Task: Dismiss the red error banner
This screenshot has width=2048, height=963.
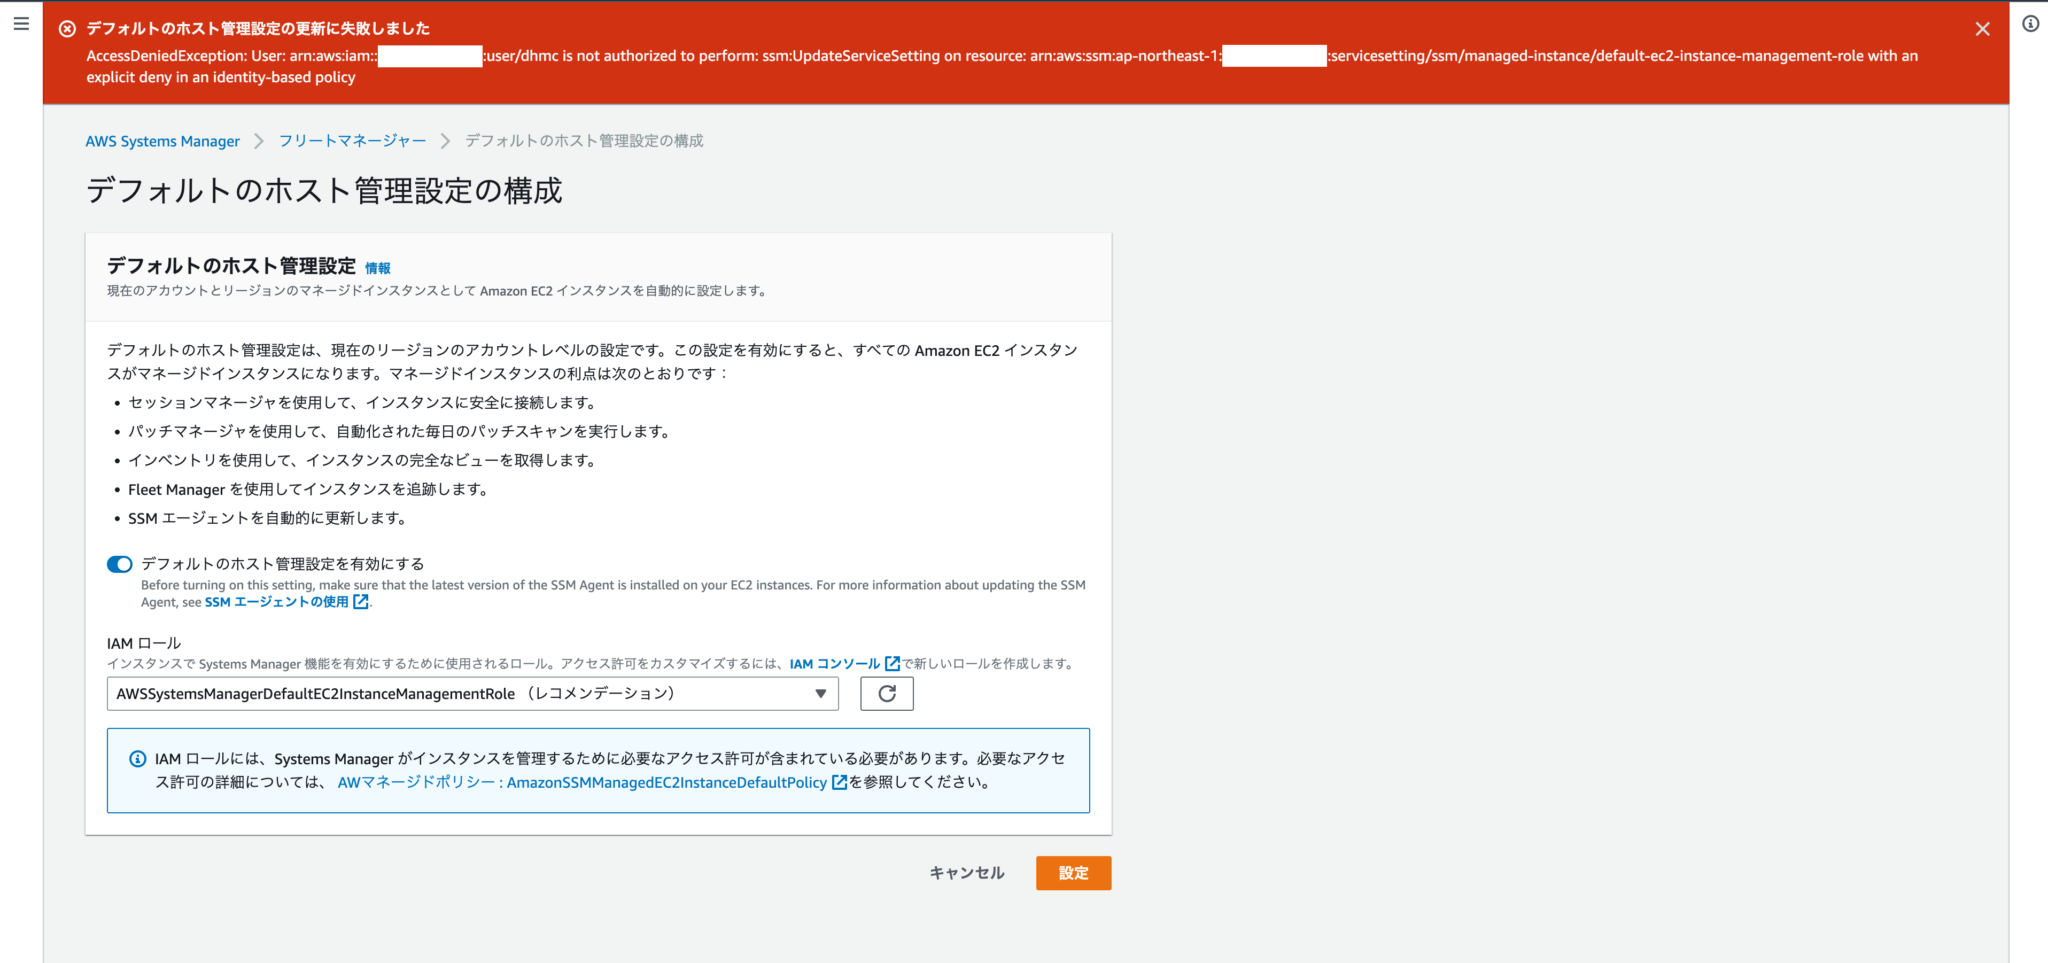Action: click(x=1982, y=29)
